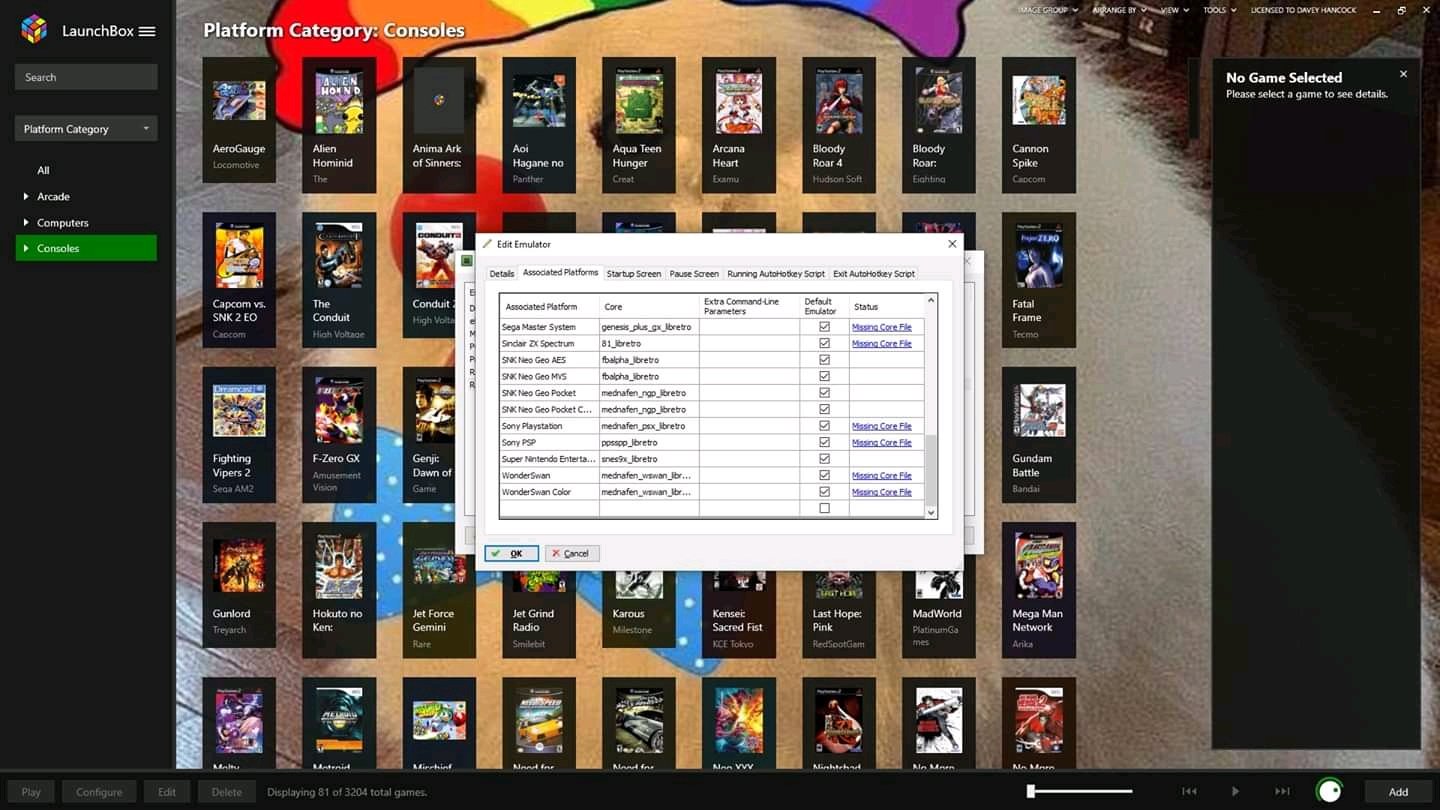Click the platforms table scroll down arrow
This screenshot has width=1440, height=810.
coord(931,512)
